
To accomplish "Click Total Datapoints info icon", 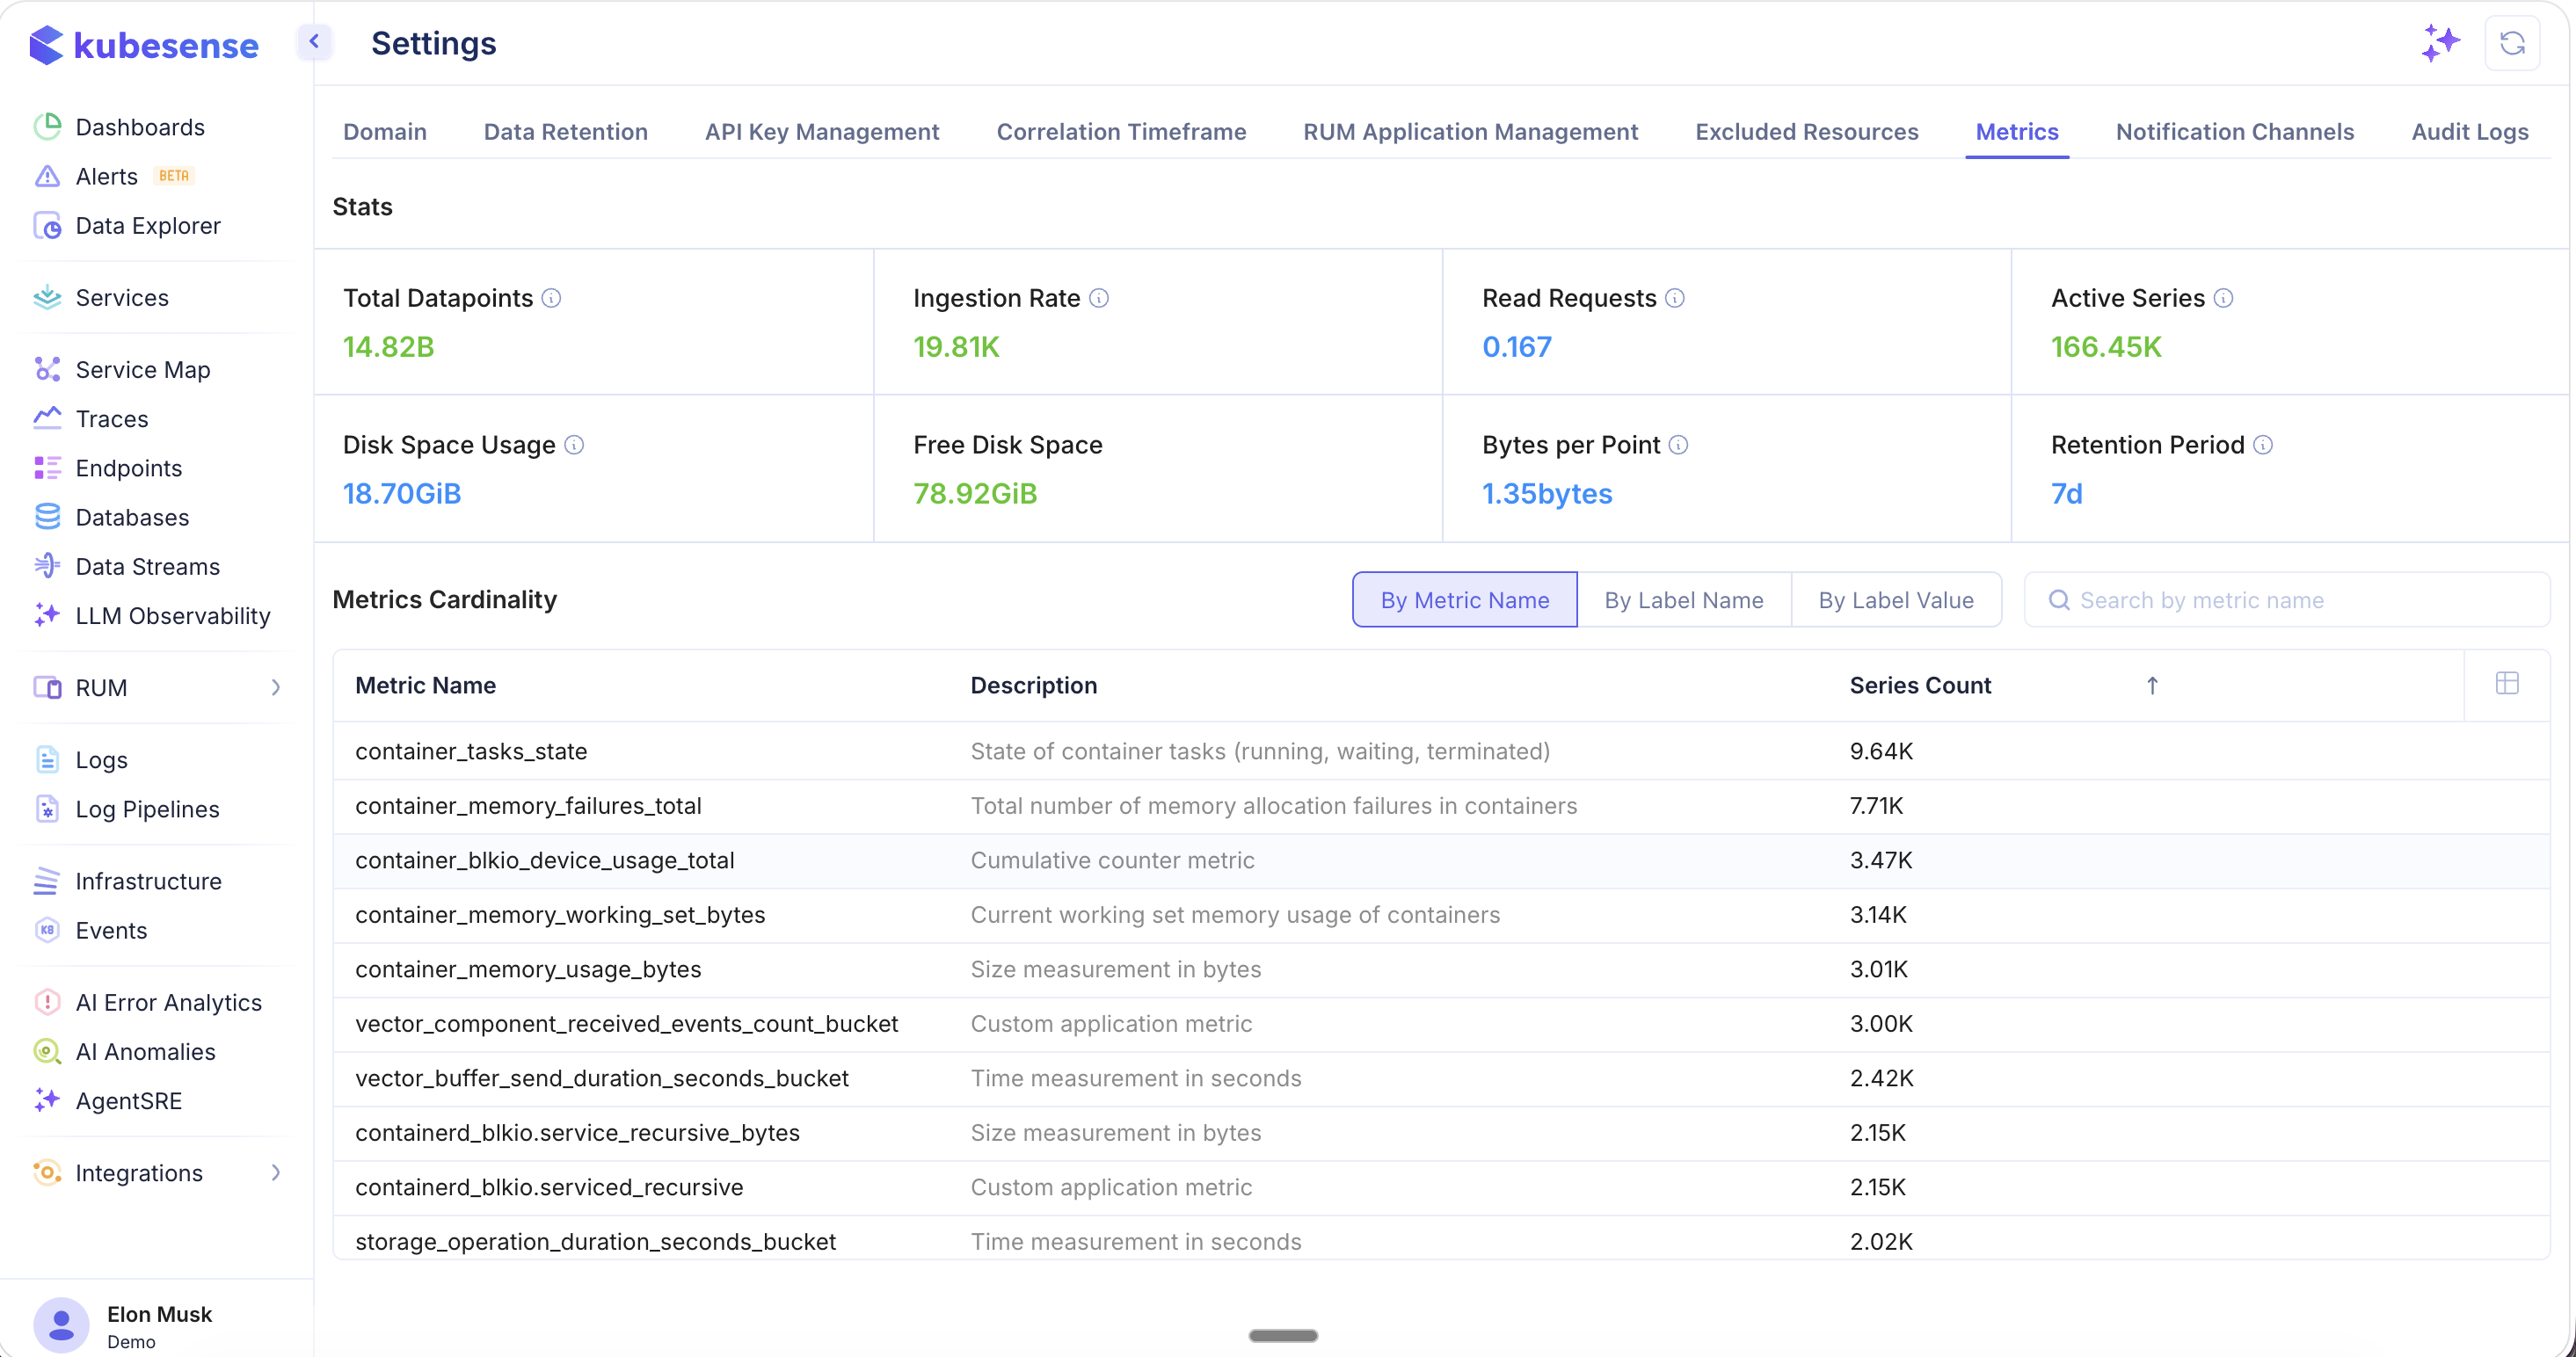I will pos(551,298).
